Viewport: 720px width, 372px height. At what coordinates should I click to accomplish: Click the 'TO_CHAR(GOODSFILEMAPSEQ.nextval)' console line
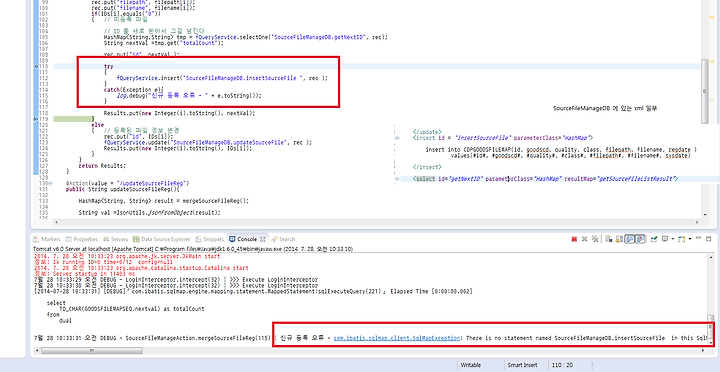click(132, 309)
